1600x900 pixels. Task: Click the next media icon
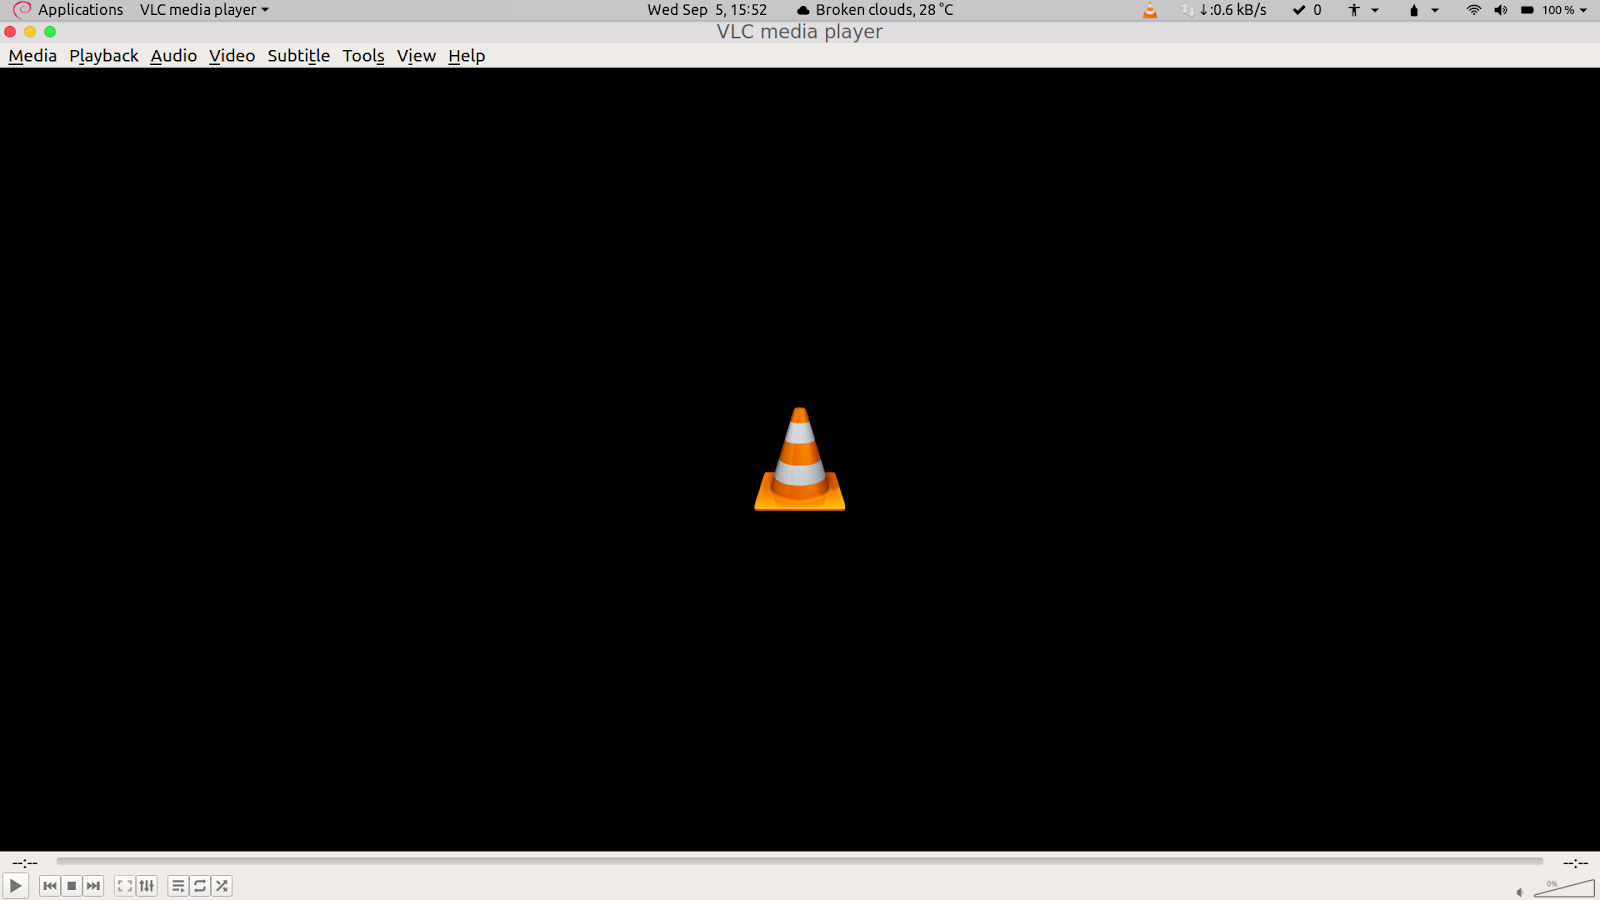92,886
